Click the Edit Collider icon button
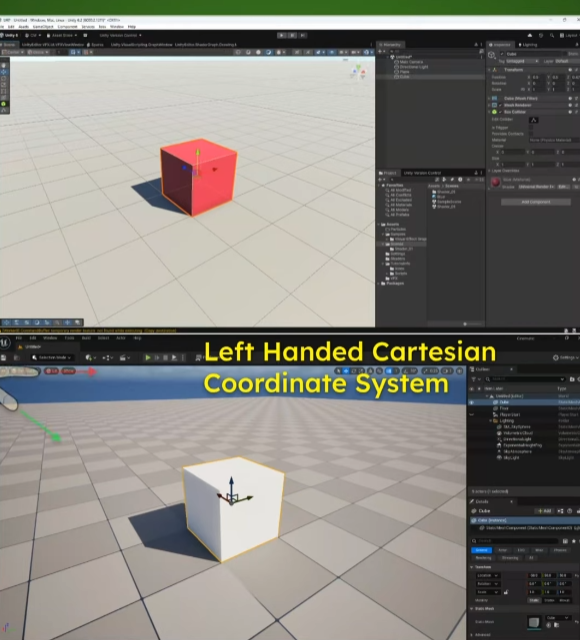The height and width of the screenshot is (640, 580). coord(533,120)
